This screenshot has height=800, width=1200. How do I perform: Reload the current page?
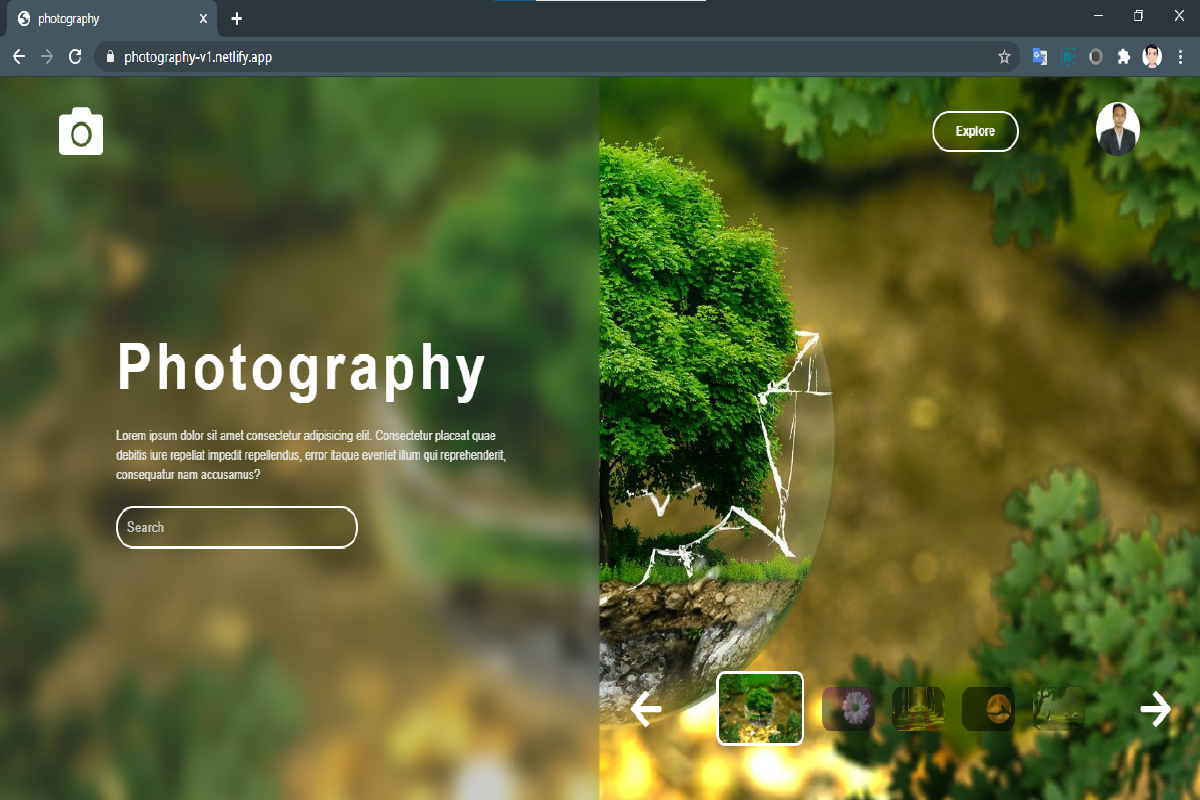click(x=74, y=57)
